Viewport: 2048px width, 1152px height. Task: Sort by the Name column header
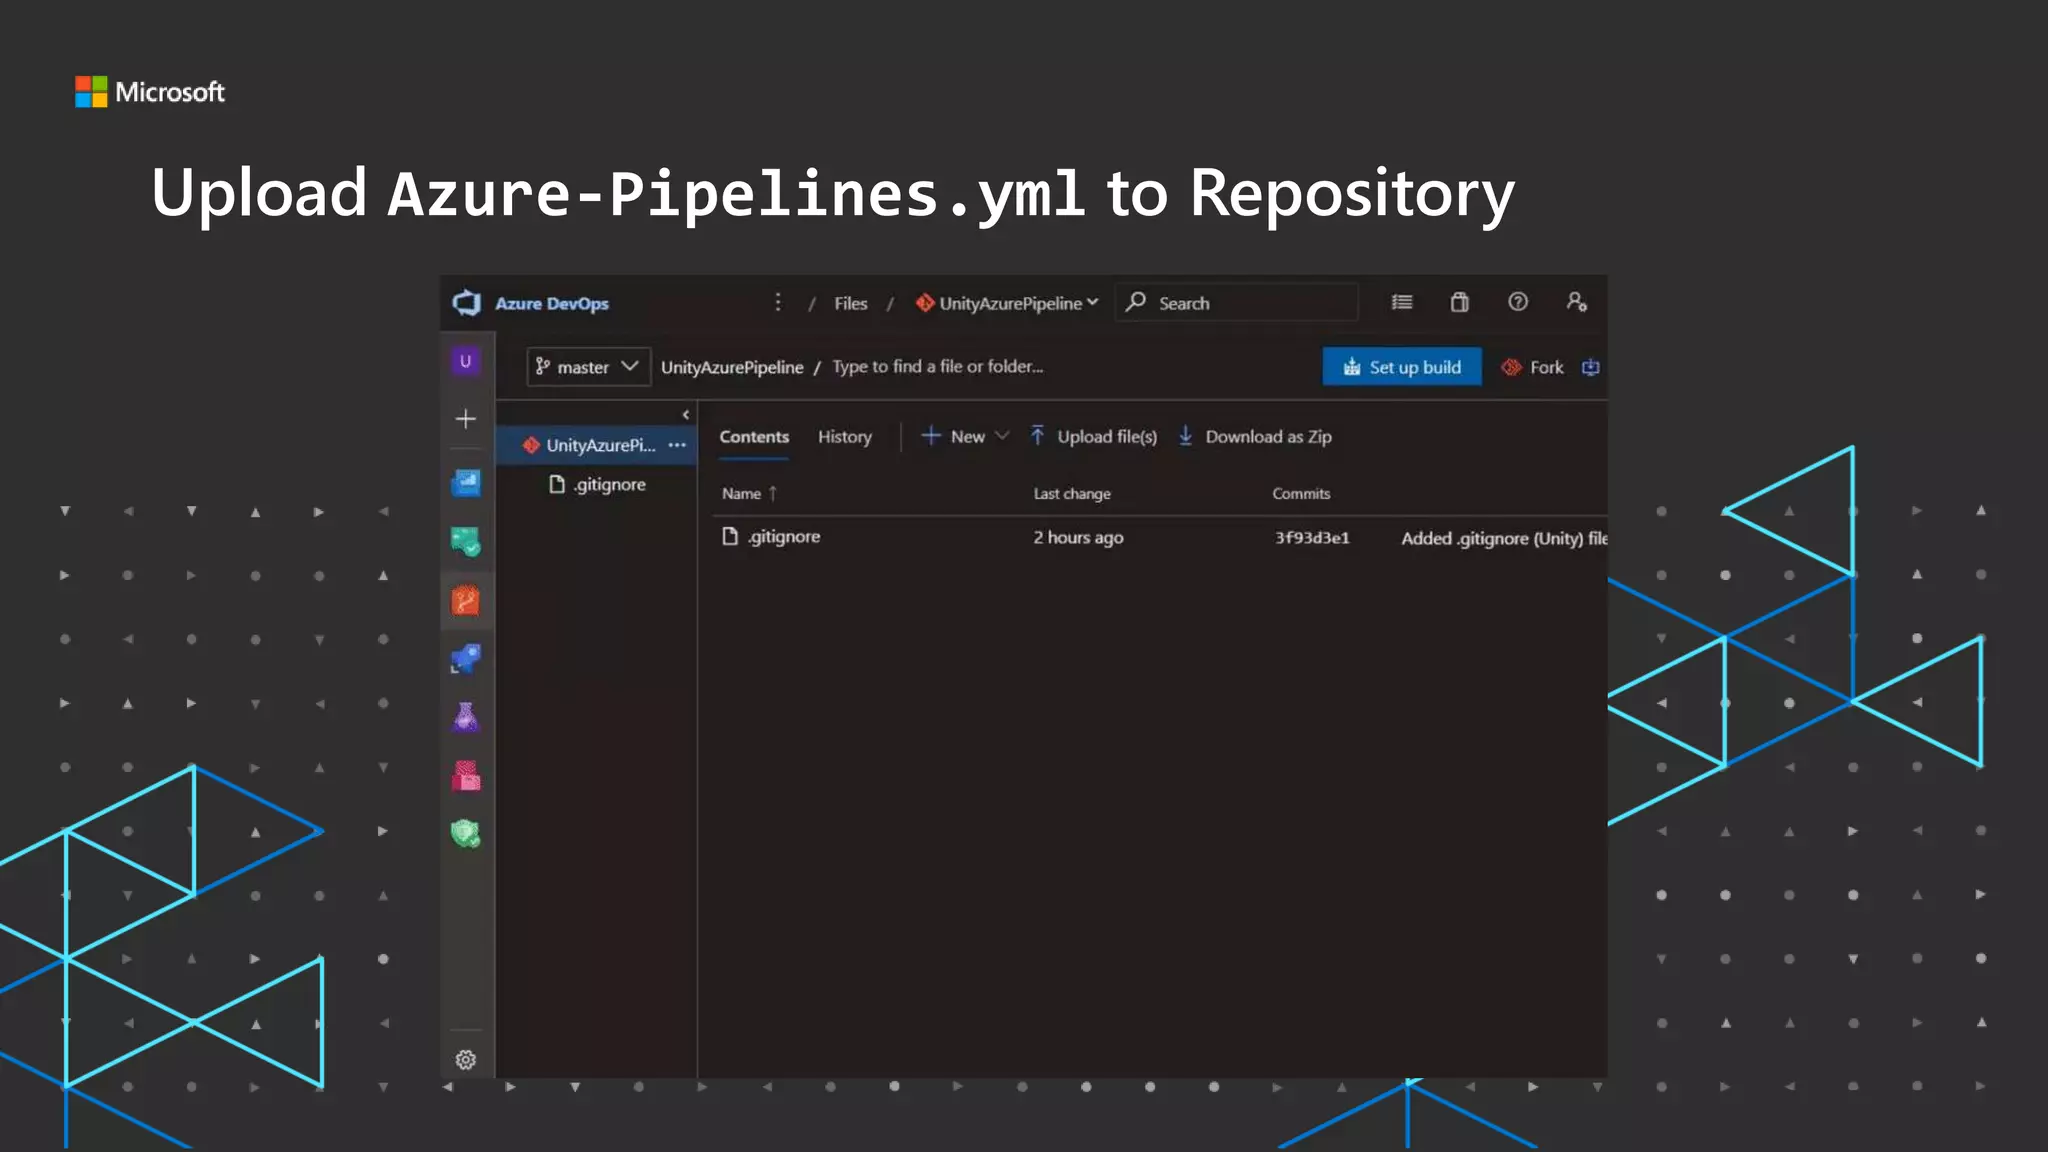point(749,494)
